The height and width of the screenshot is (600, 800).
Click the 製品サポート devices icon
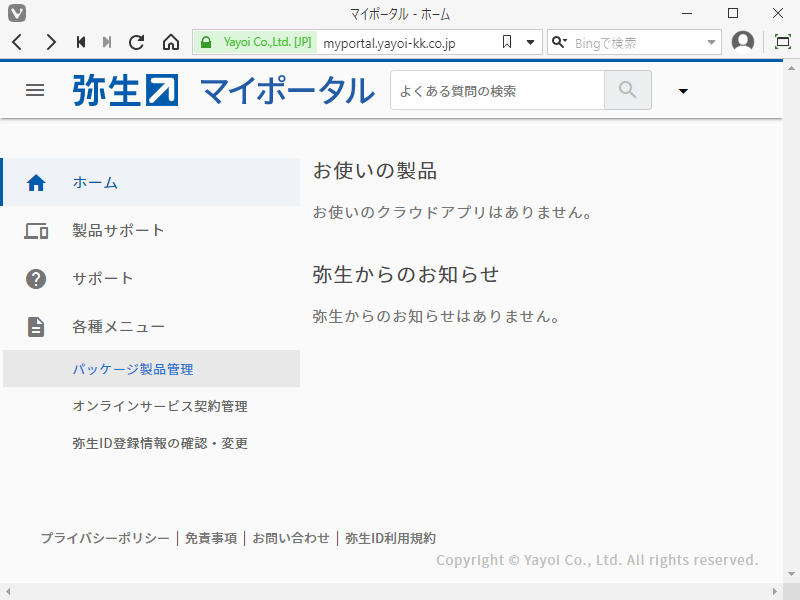(36, 231)
